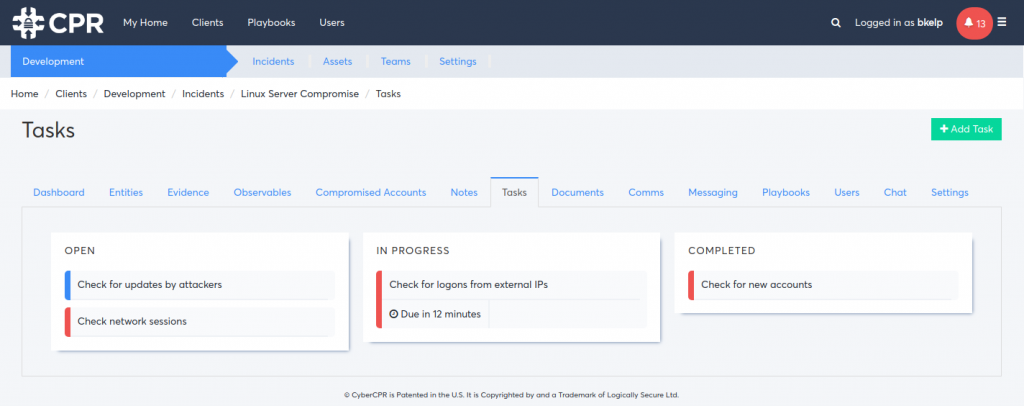Click the OPEN column heading
Screen dimensions: 1024x406
coord(80,251)
